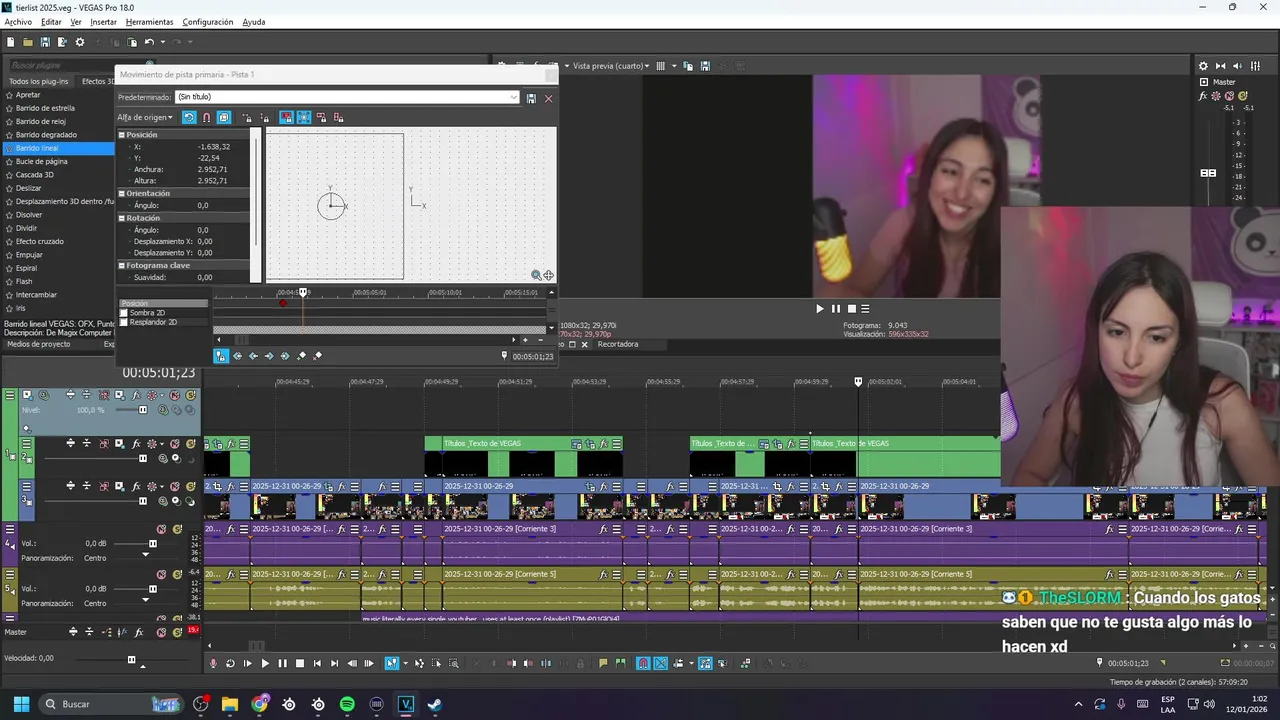
Task: Open Steam from the Windows taskbar
Action: tap(434, 704)
